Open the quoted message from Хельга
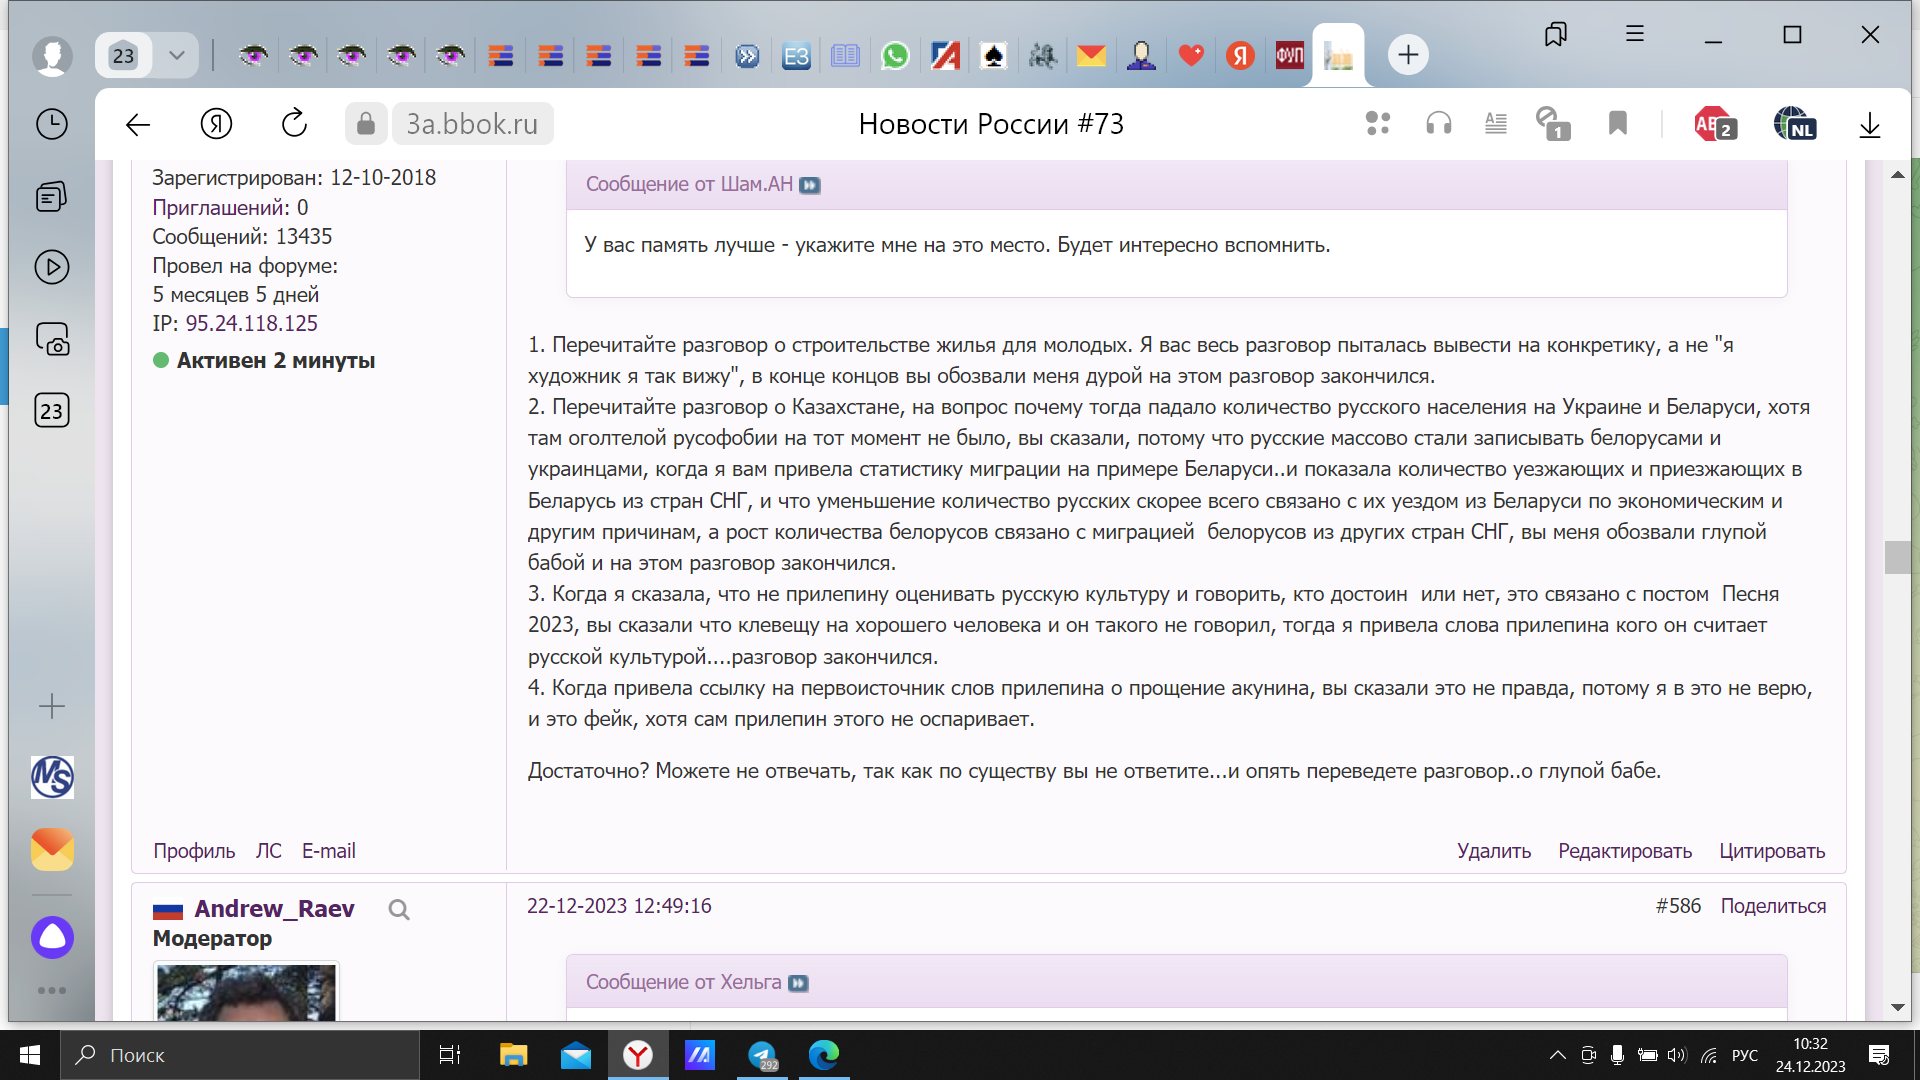The image size is (1920, 1080). pos(798,983)
